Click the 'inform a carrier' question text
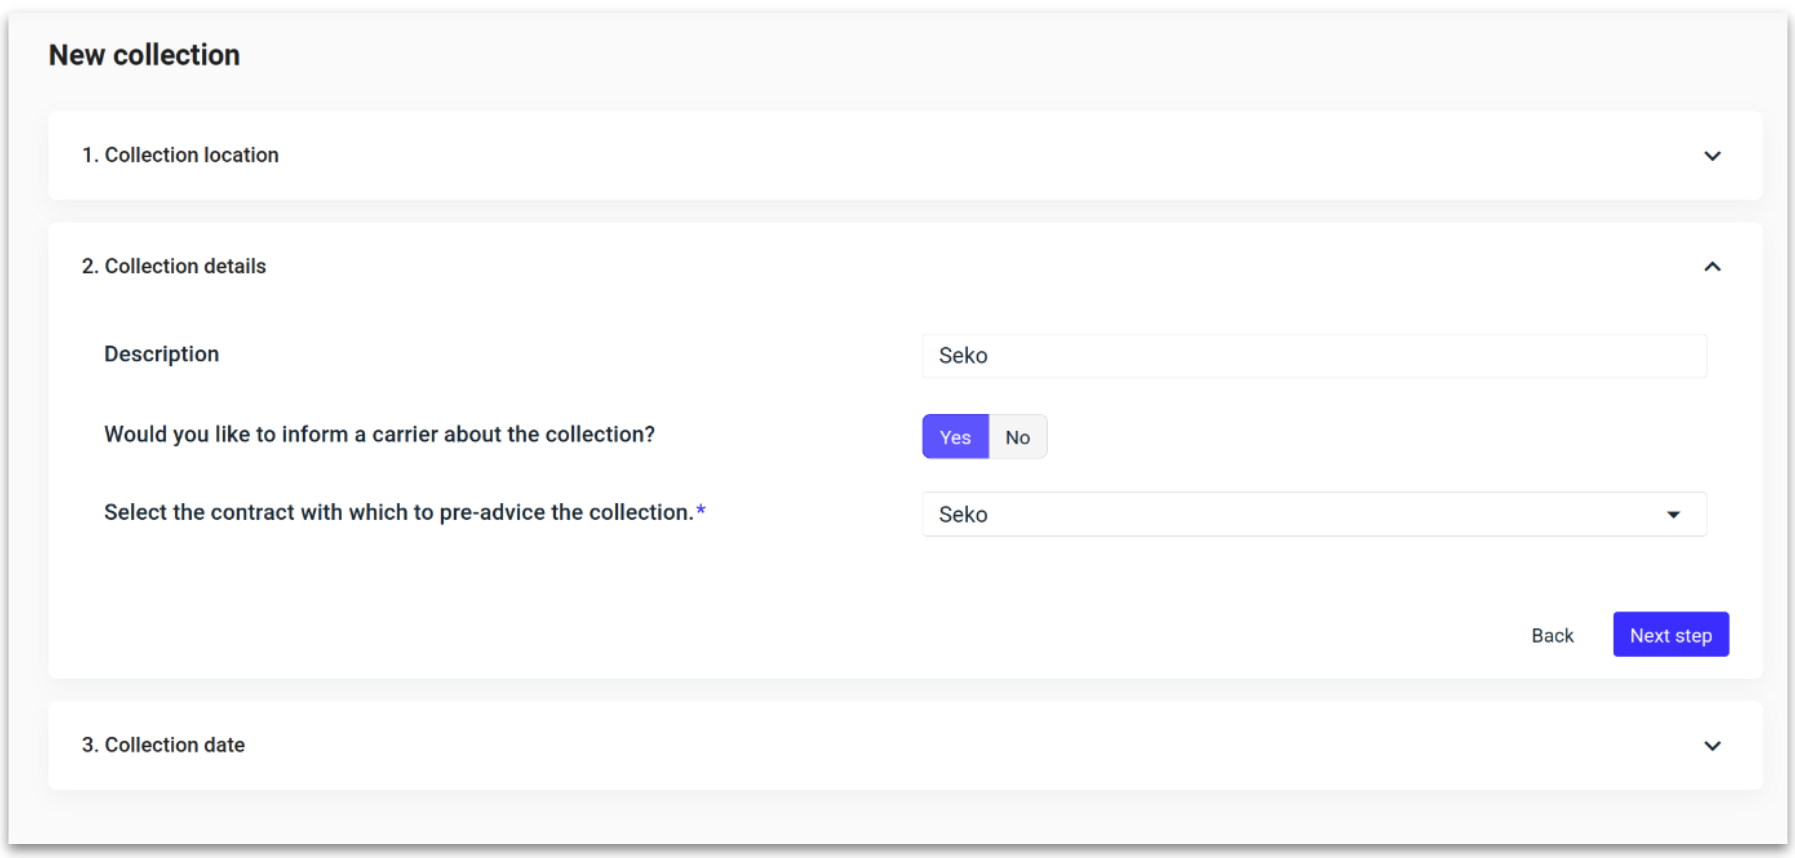Image resolution: width=1795 pixels, height=858 pixels. [x=379, y=434]
